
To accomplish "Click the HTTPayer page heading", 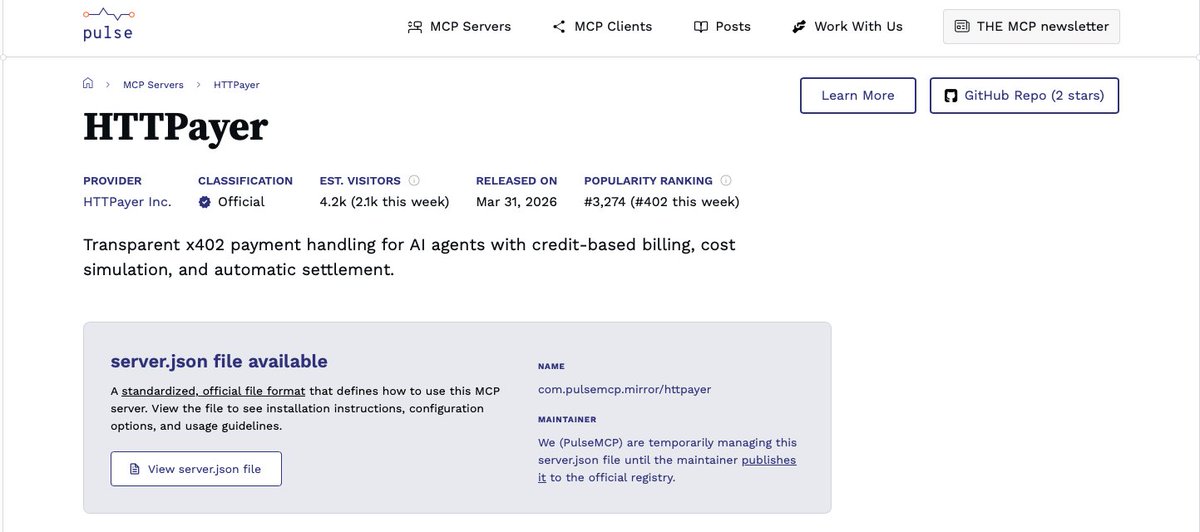I will tap(176, 127).
